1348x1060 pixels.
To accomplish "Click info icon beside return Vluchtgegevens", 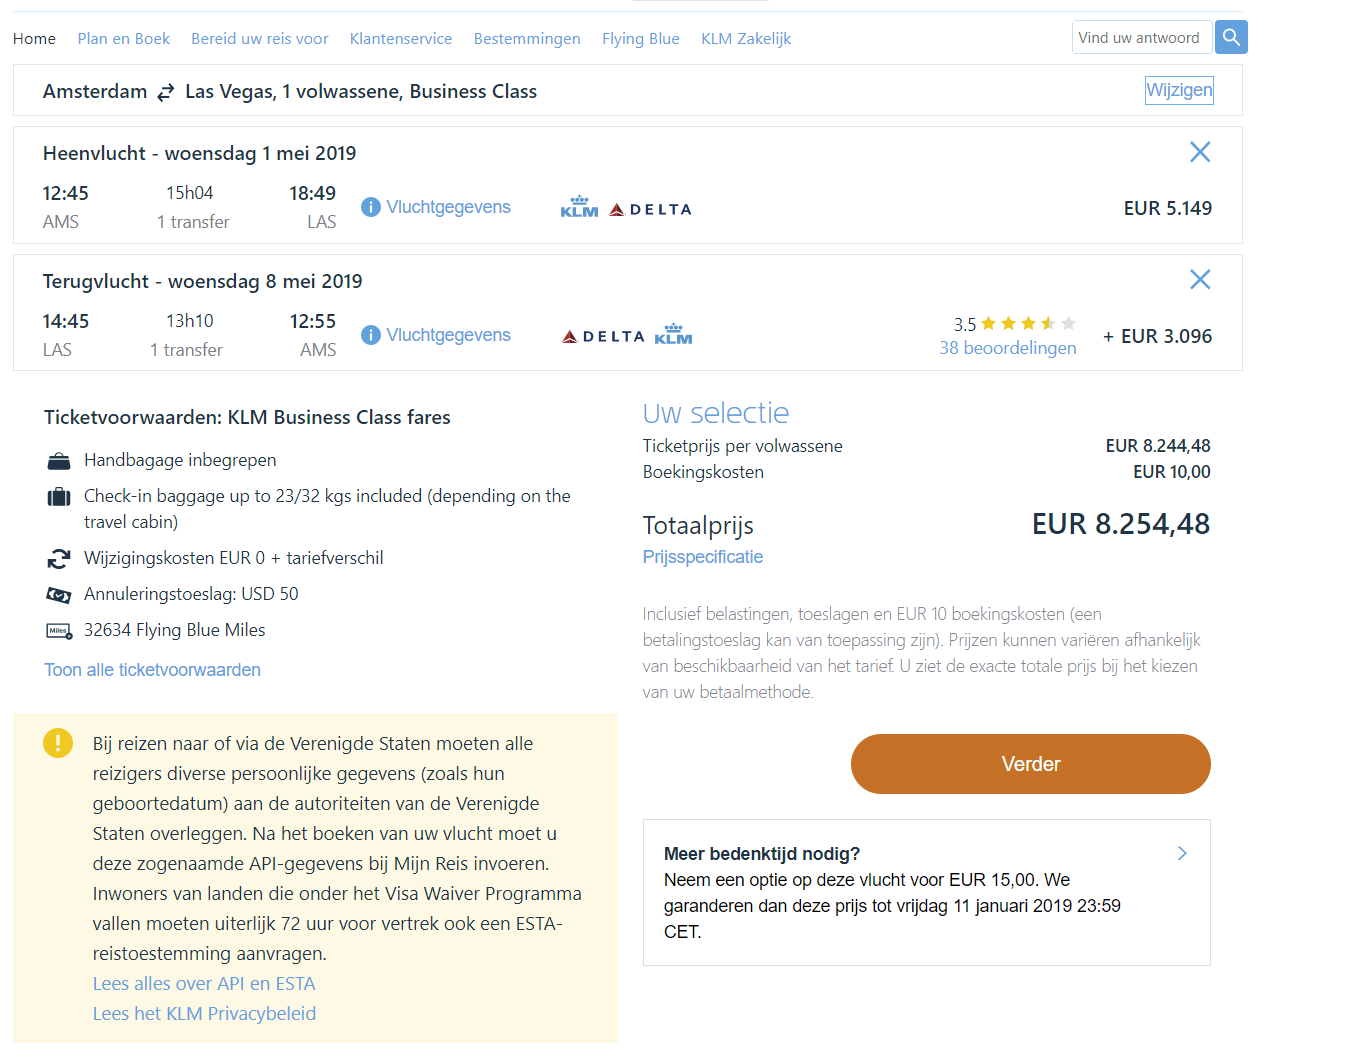I will point(371,335).
